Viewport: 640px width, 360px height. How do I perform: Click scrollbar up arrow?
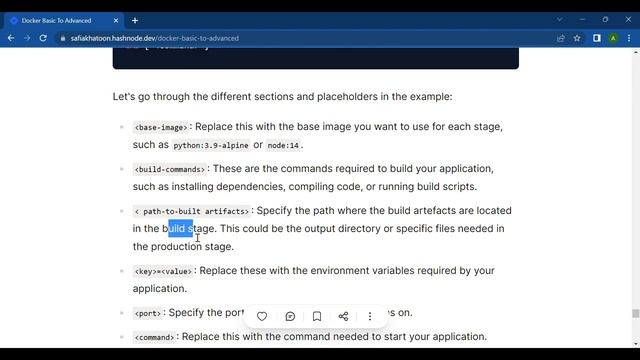coord(636,52)
